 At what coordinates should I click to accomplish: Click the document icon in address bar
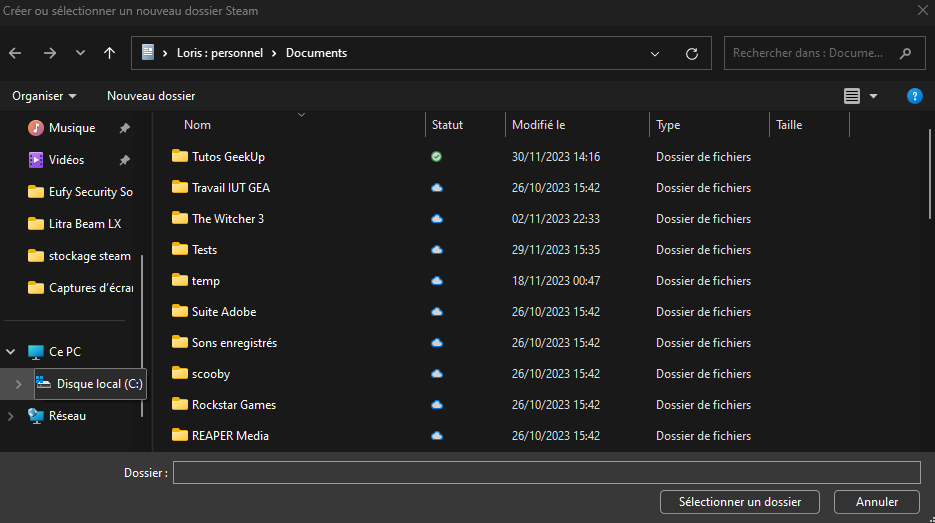[148, 52]
